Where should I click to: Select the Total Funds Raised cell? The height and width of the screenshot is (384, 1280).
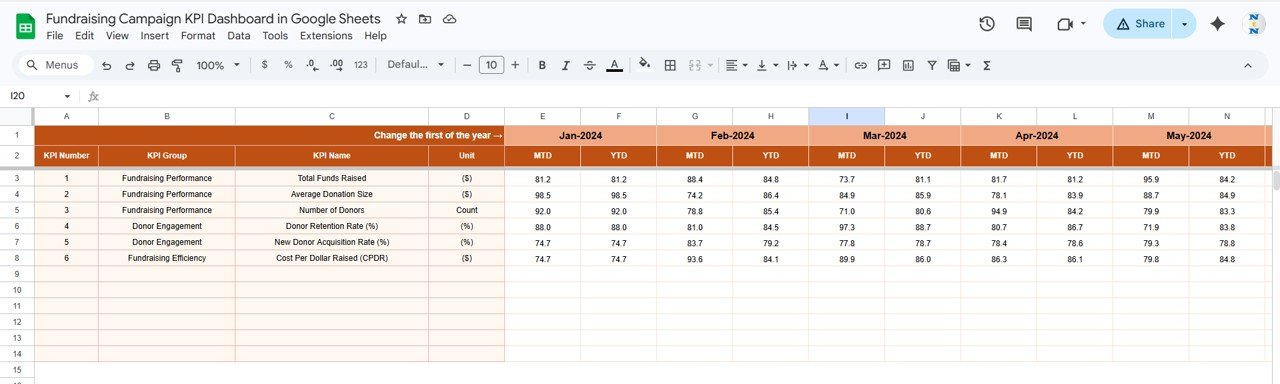point(332,178)
